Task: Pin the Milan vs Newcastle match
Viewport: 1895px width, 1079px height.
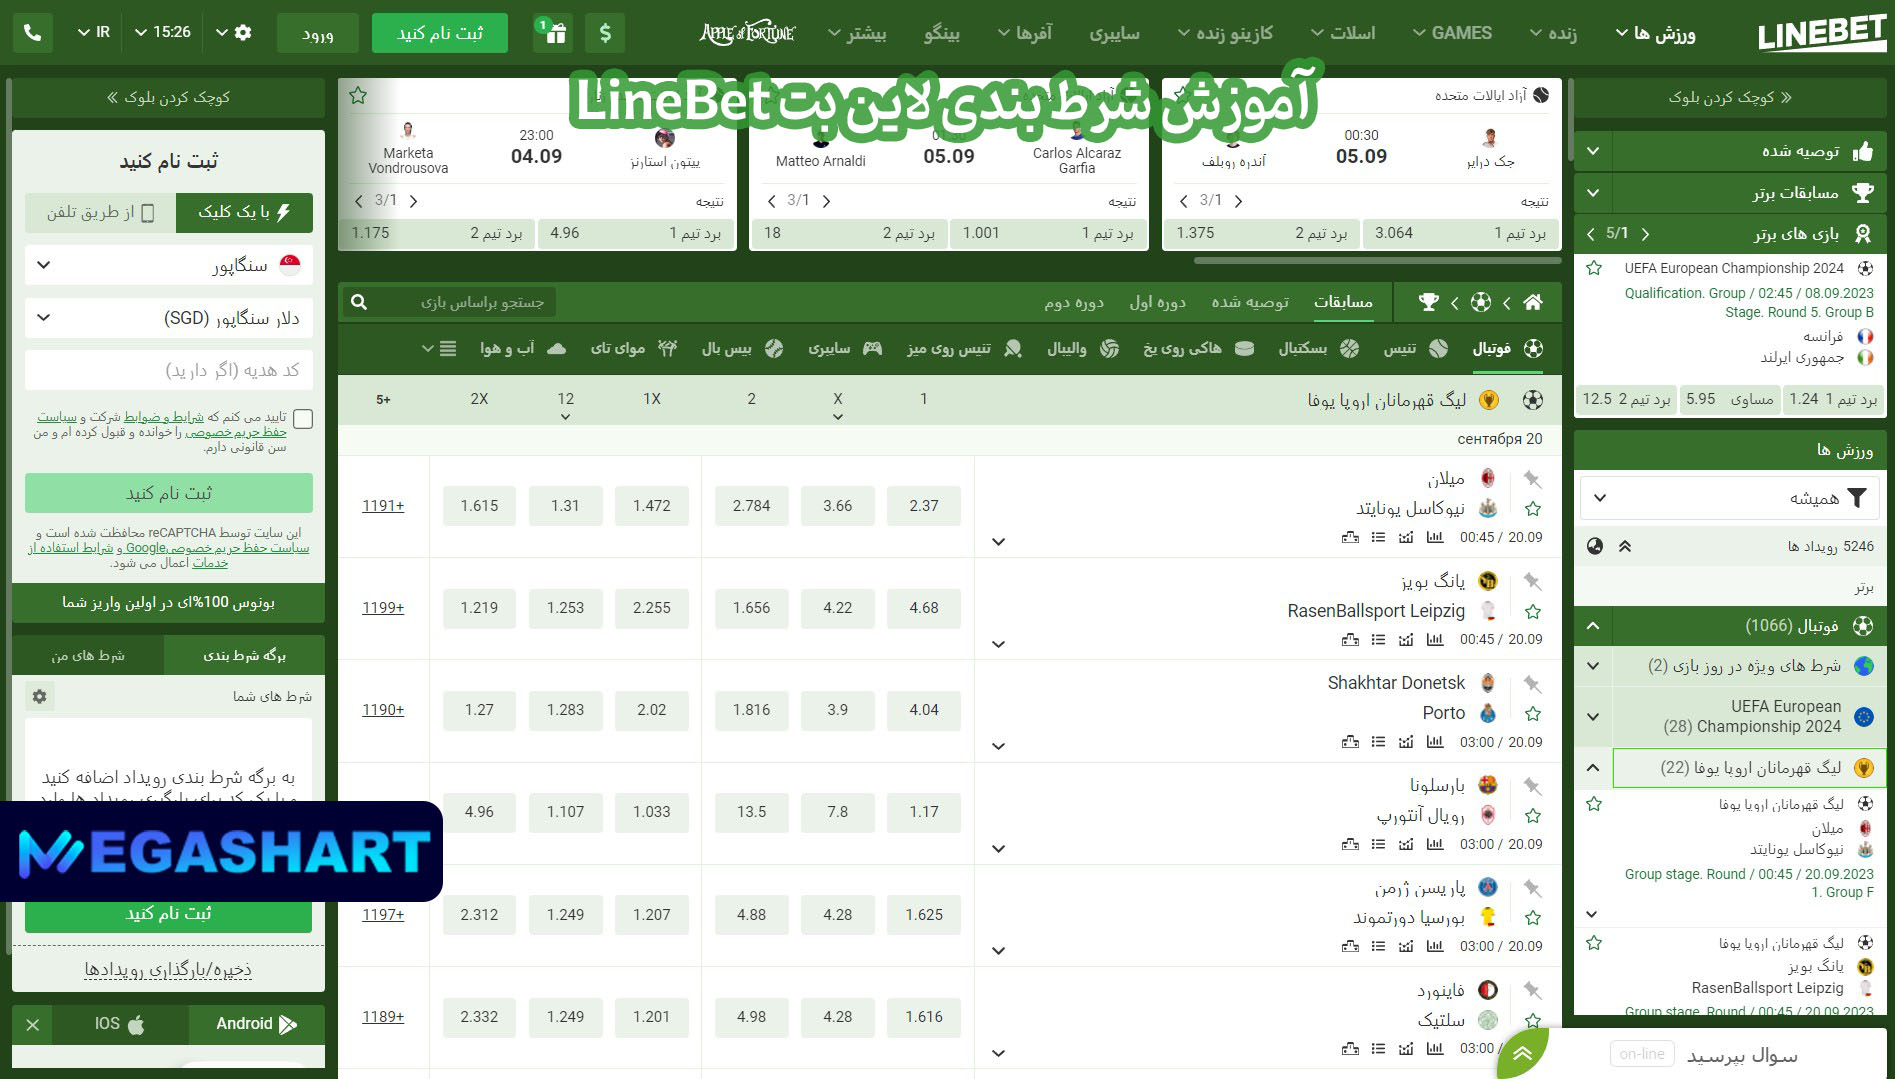Action: tap(1532, 479)
